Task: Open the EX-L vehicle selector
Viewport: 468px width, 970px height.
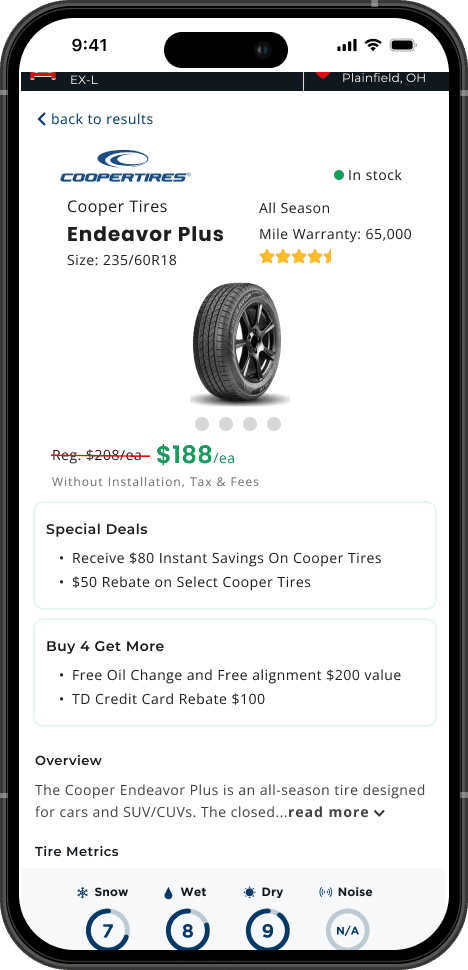Action: [162, 81]
